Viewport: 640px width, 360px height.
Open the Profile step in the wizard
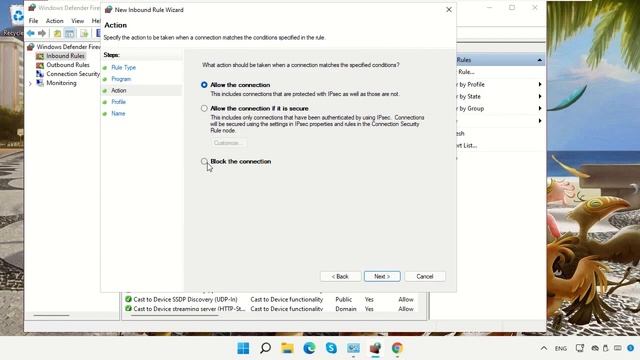pos(118,102)
